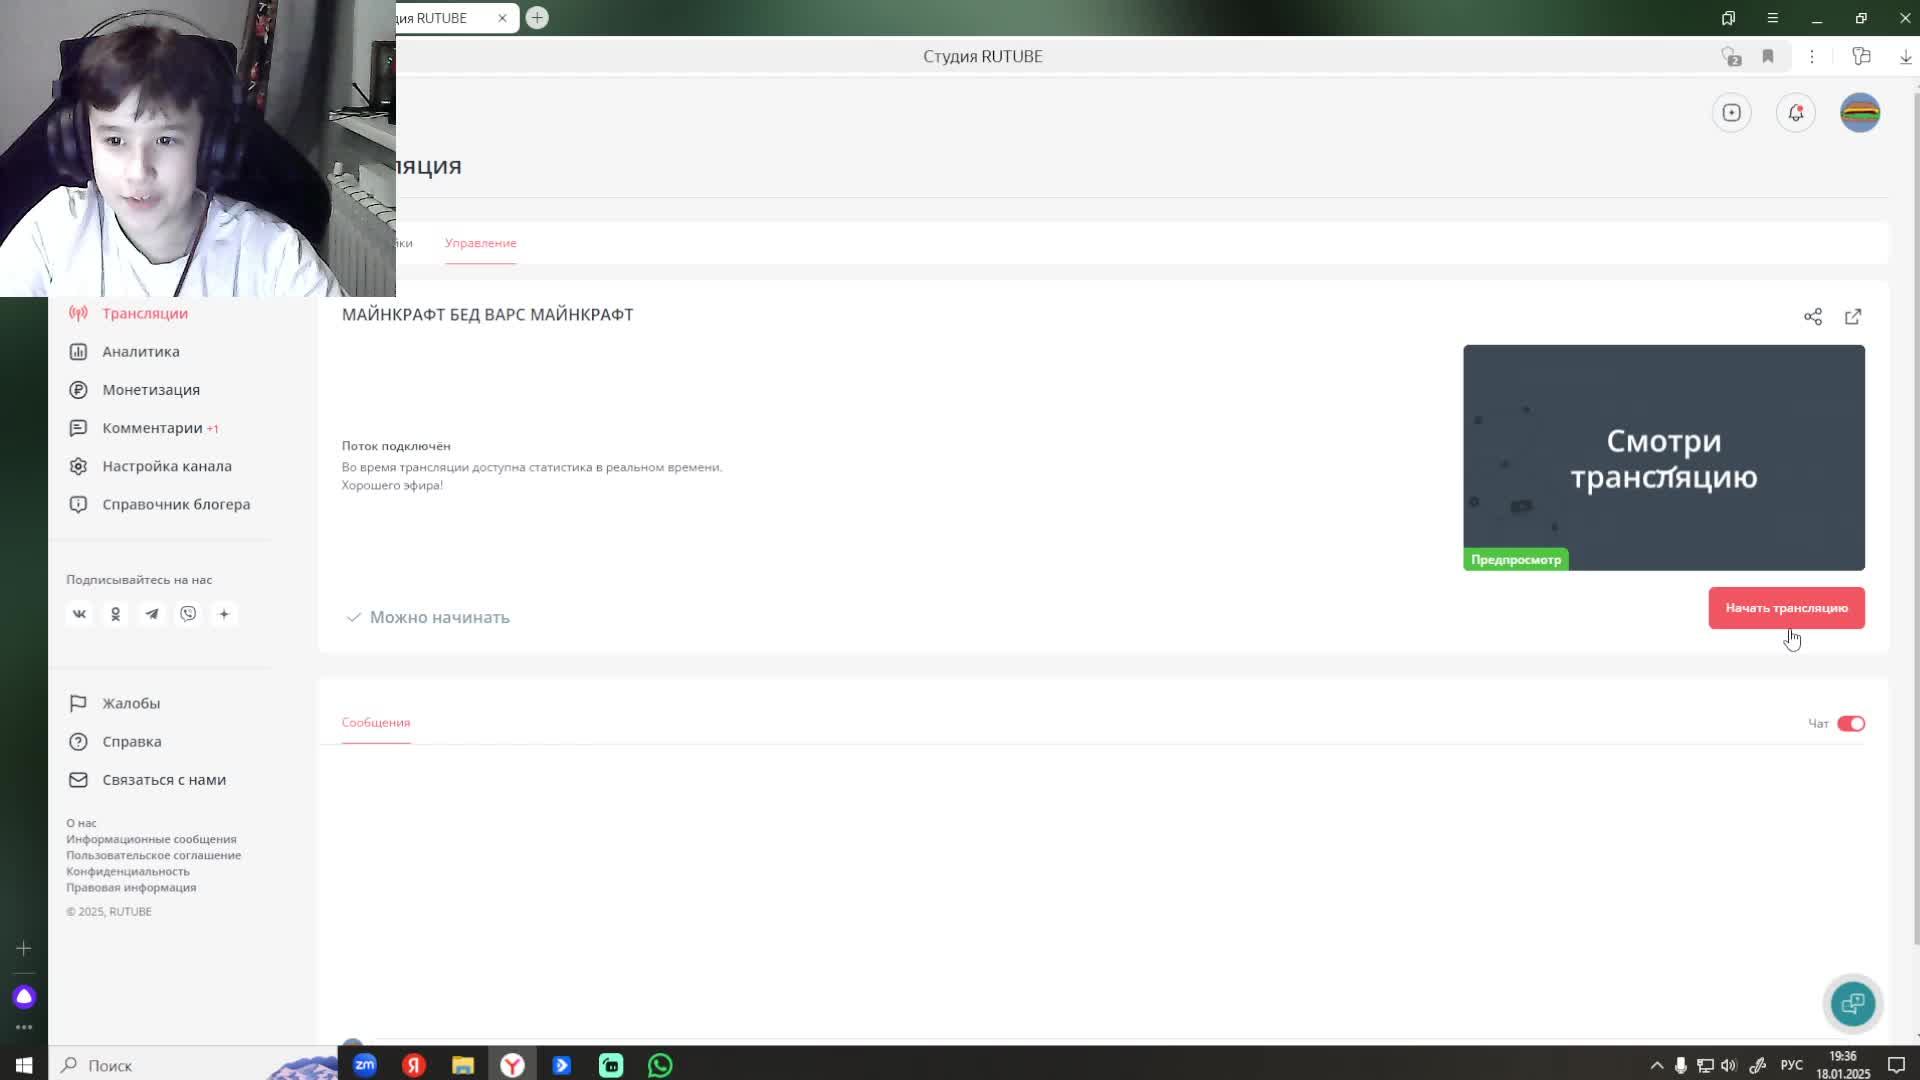Click the Viber social icon

[188, 614]
